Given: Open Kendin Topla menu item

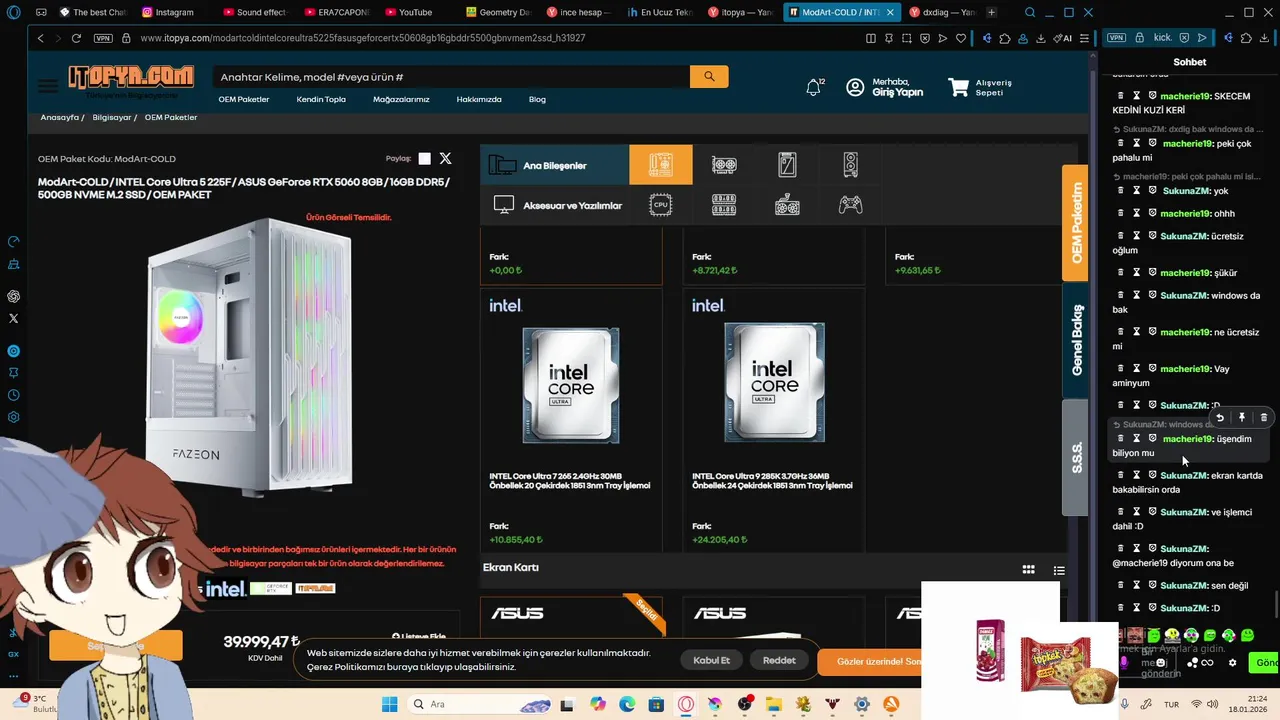Looking at the screenshot, I should 321,99.
